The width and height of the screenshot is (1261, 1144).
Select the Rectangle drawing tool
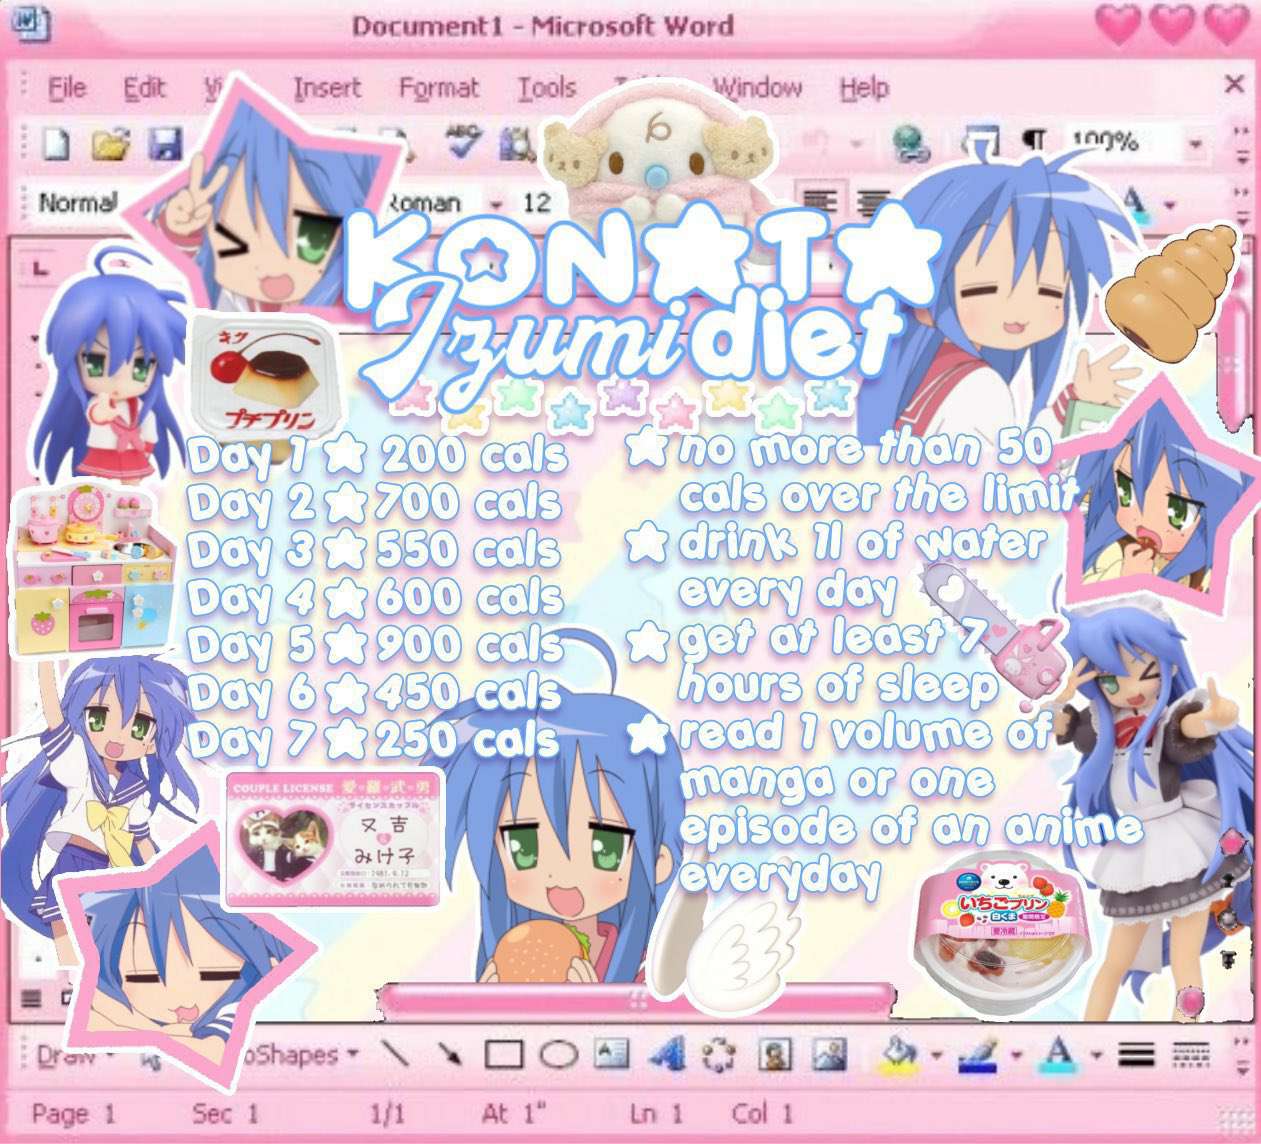pyautogui.click(x=504, y=1055)
